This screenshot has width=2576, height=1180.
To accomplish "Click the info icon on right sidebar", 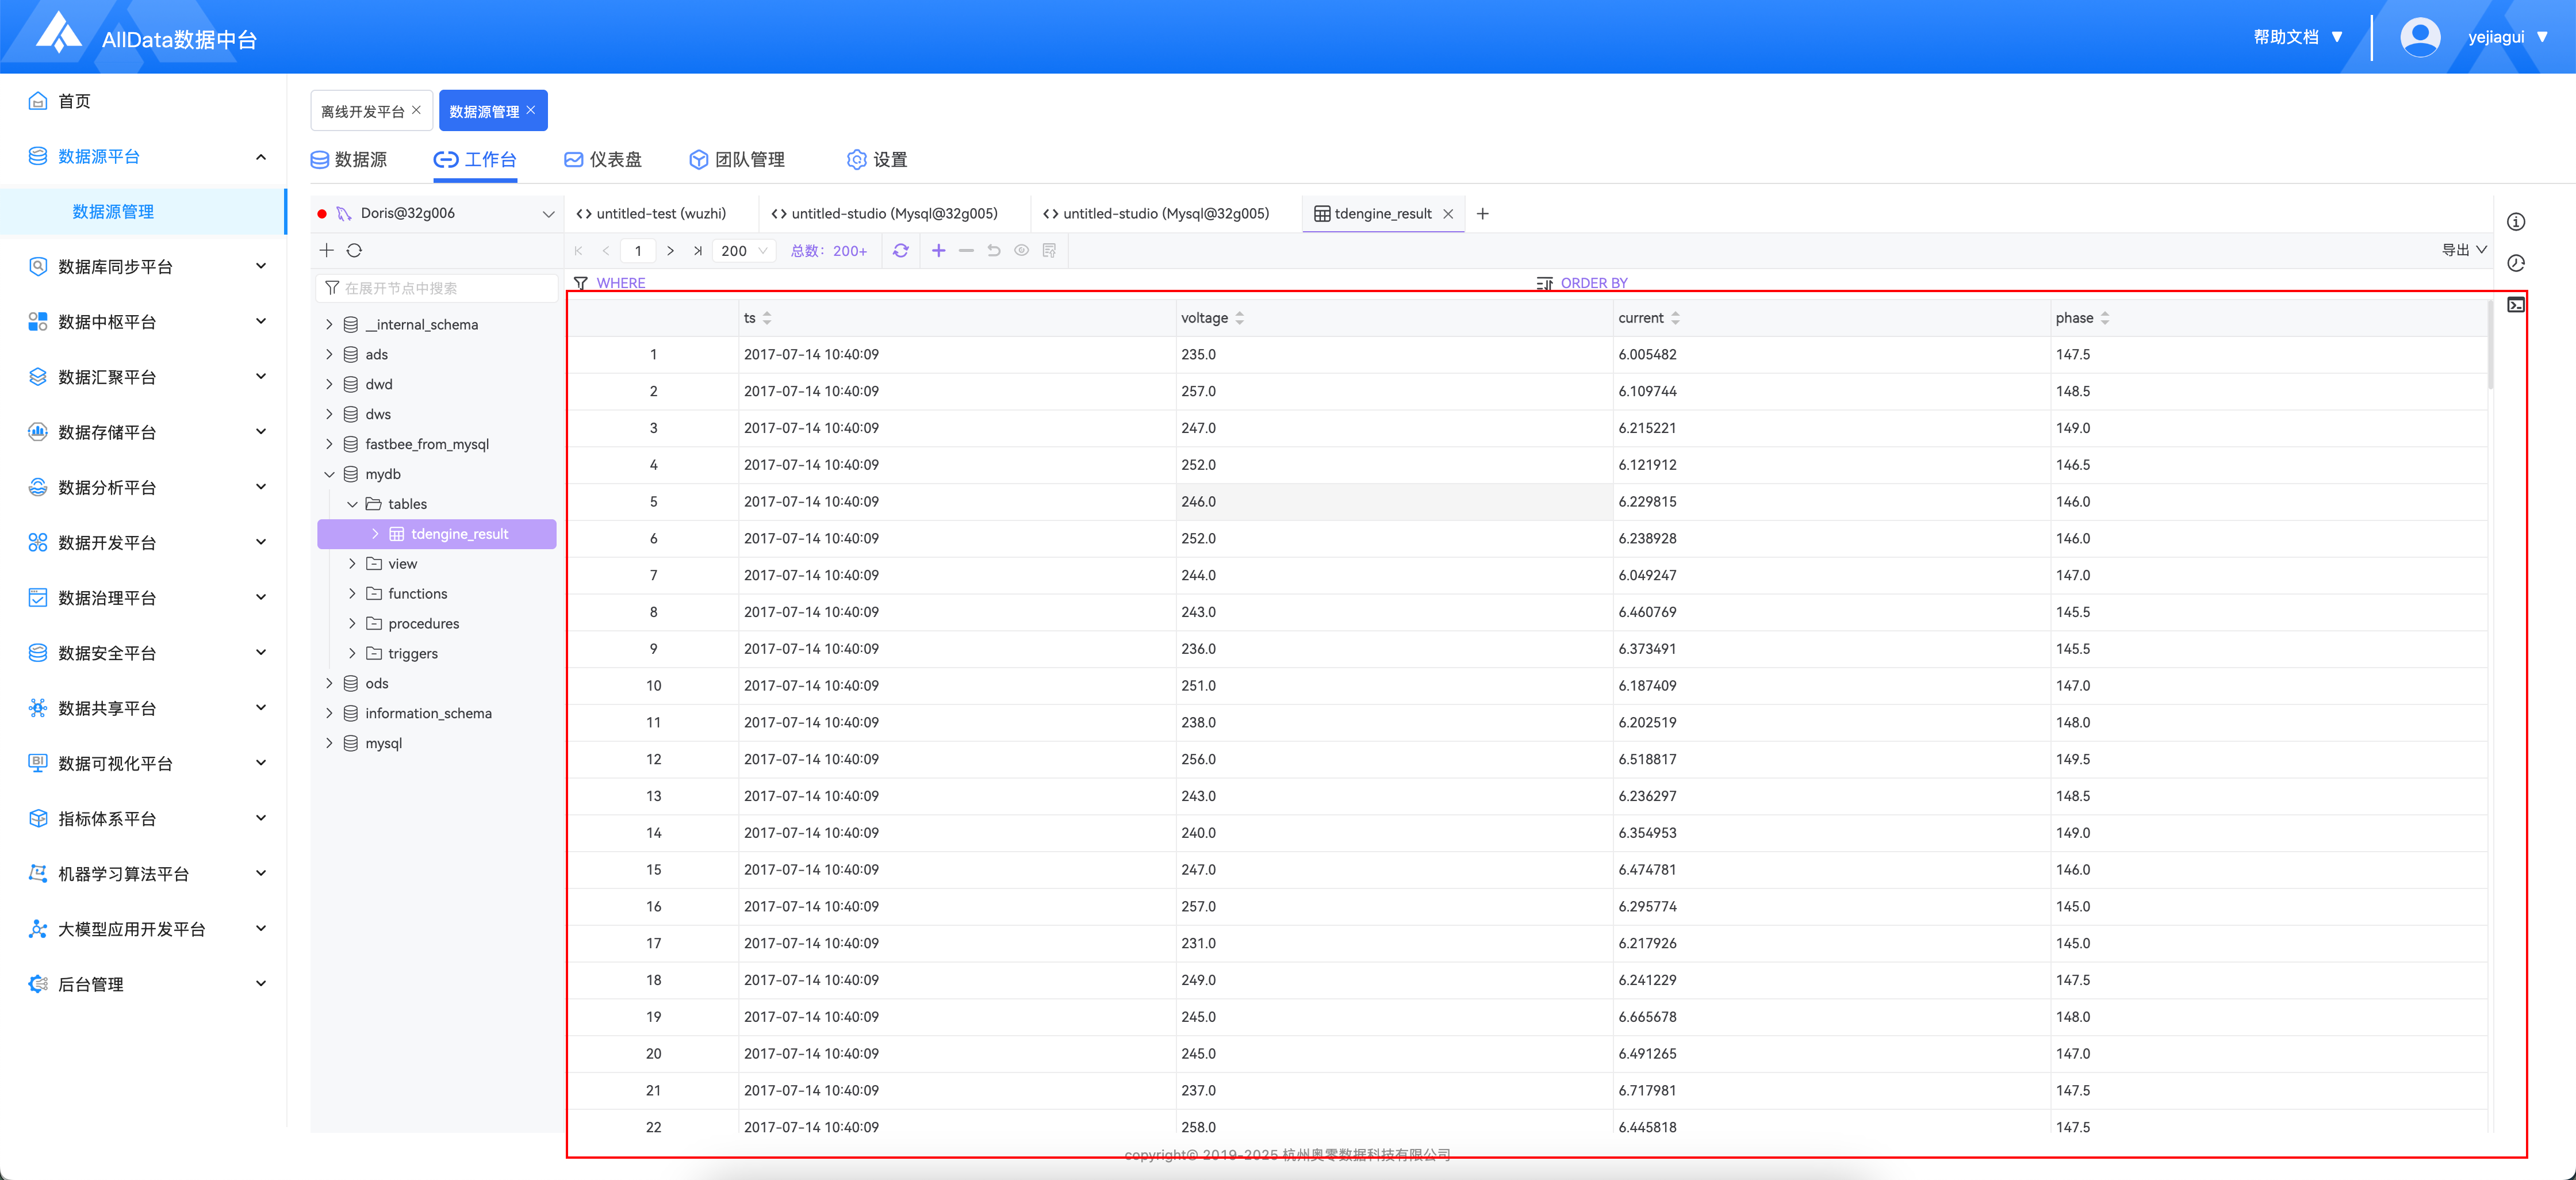I will pyautogui.click(x=2515, y=222).
